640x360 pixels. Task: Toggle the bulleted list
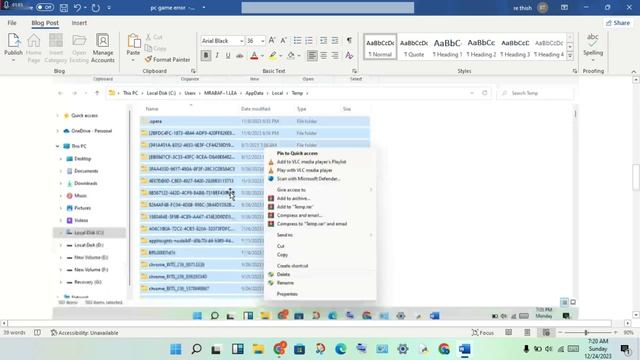coord(297,40)
